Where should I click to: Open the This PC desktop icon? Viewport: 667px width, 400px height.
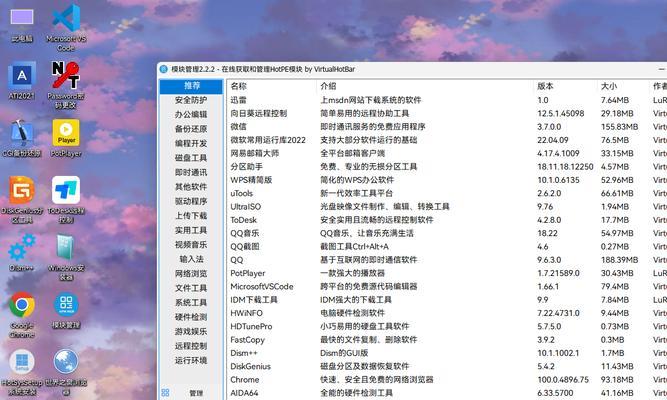[22, 26]
